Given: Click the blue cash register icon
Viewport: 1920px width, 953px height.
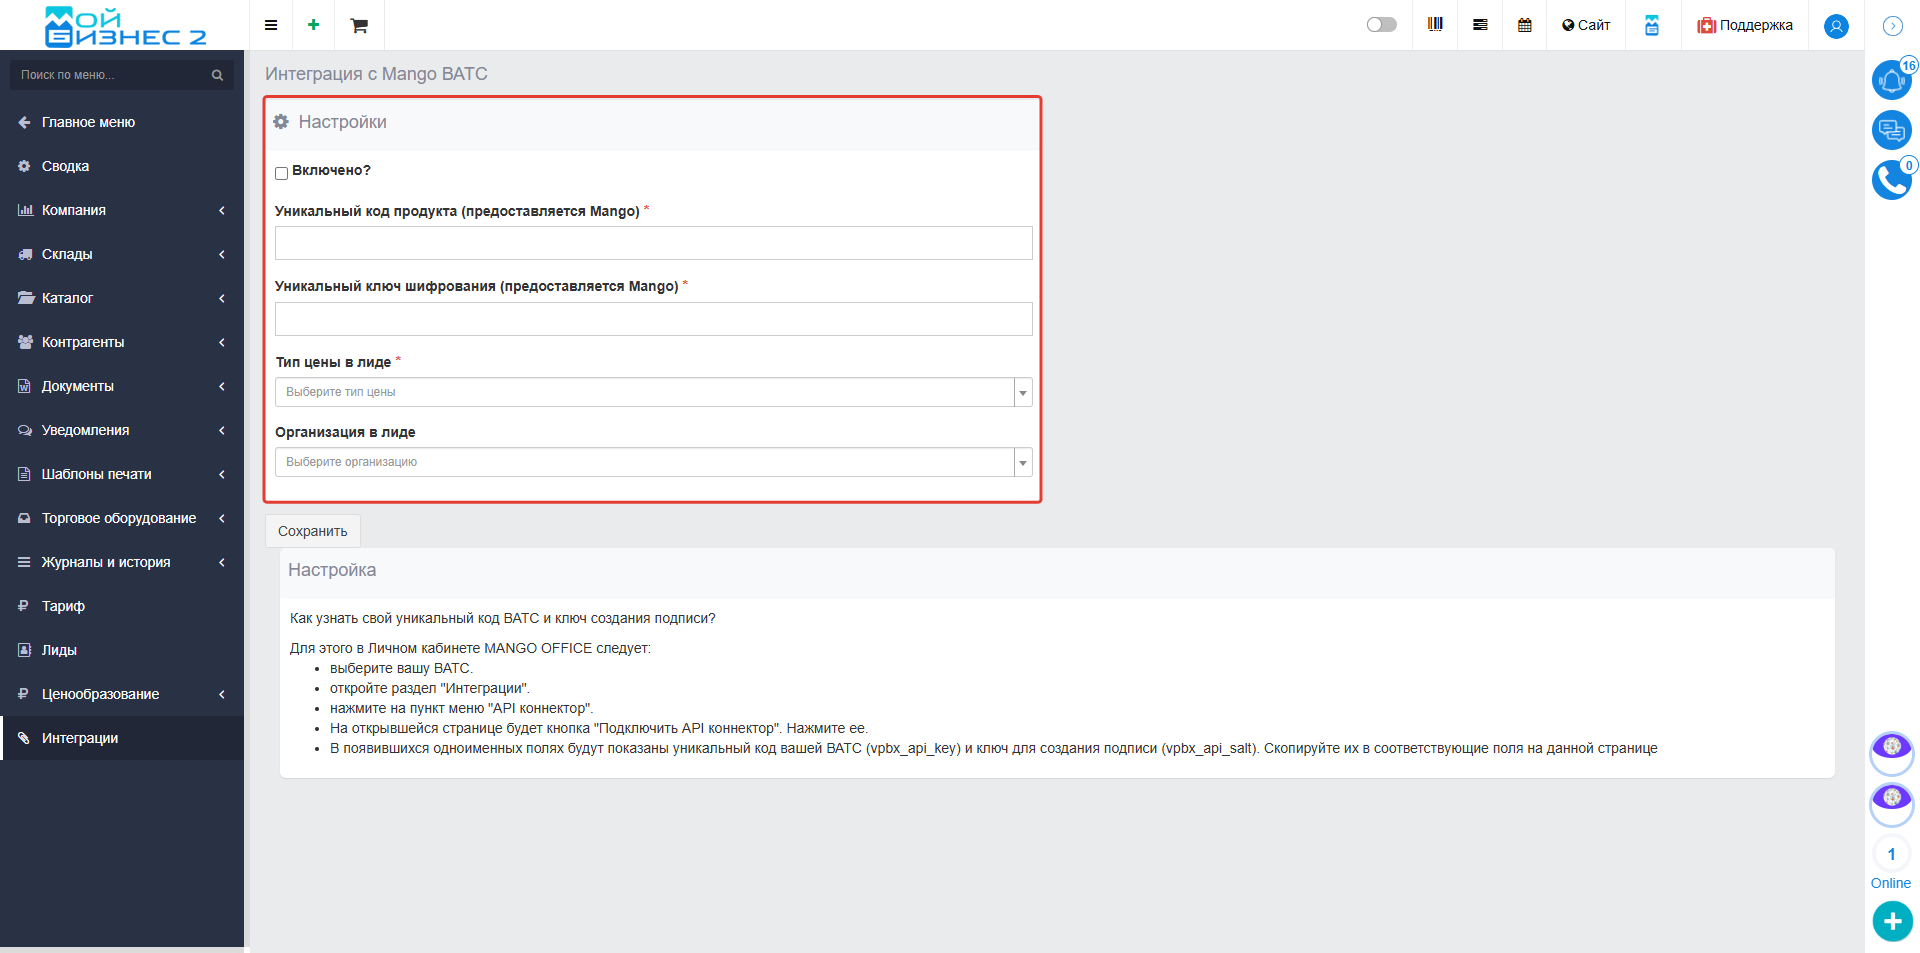Looking at the screenshot, I should [1652, 25].
